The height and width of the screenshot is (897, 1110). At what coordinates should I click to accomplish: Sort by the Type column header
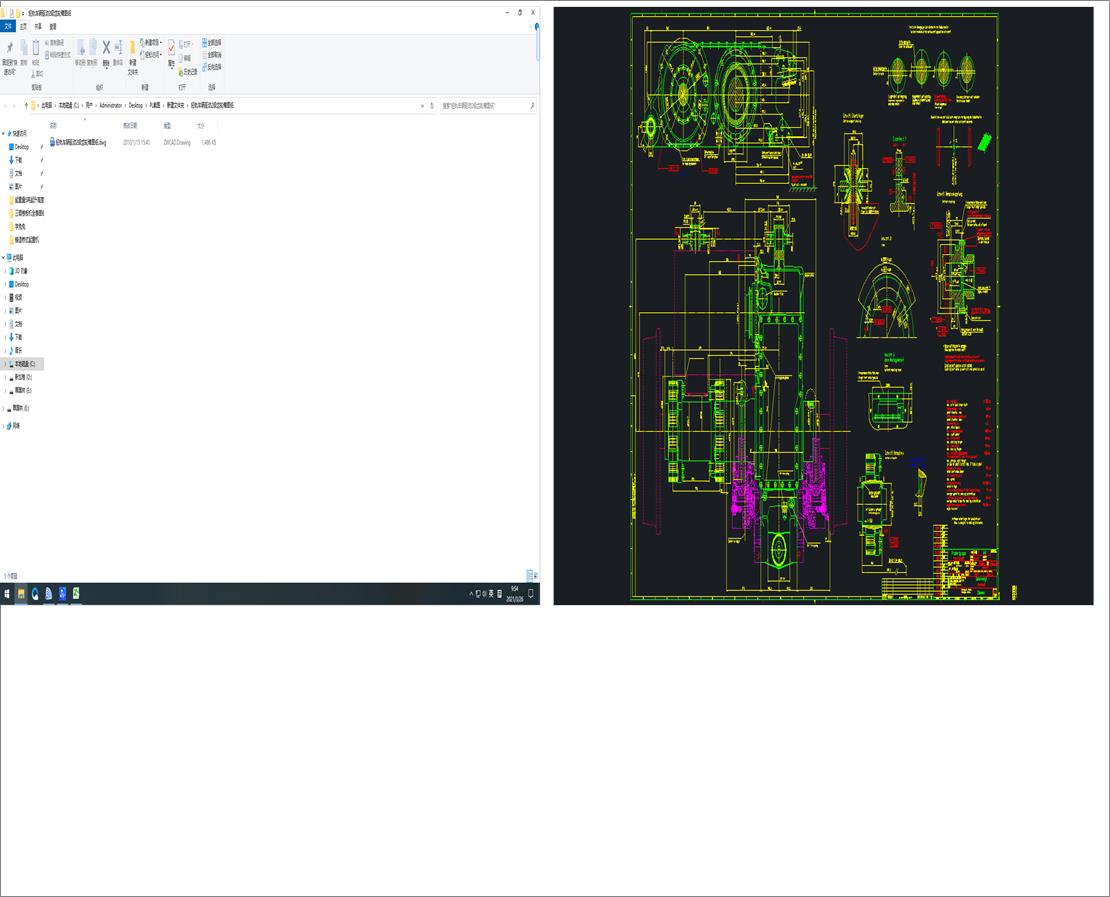tap(167, 125)
